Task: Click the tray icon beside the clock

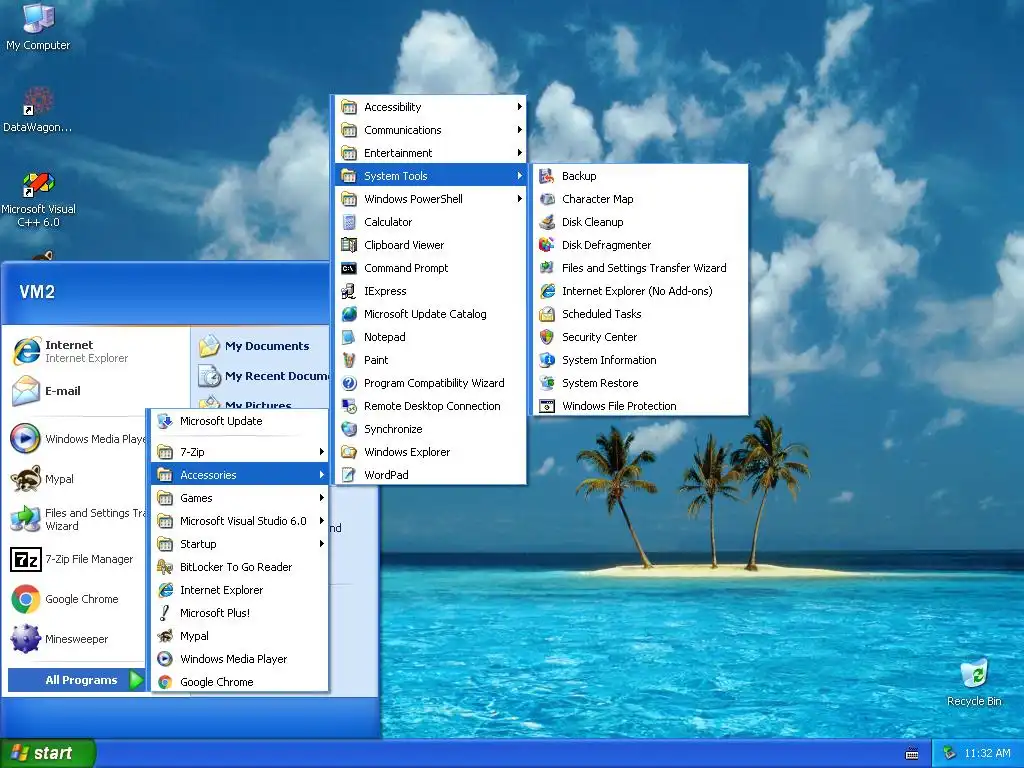Action: [949, 754]
